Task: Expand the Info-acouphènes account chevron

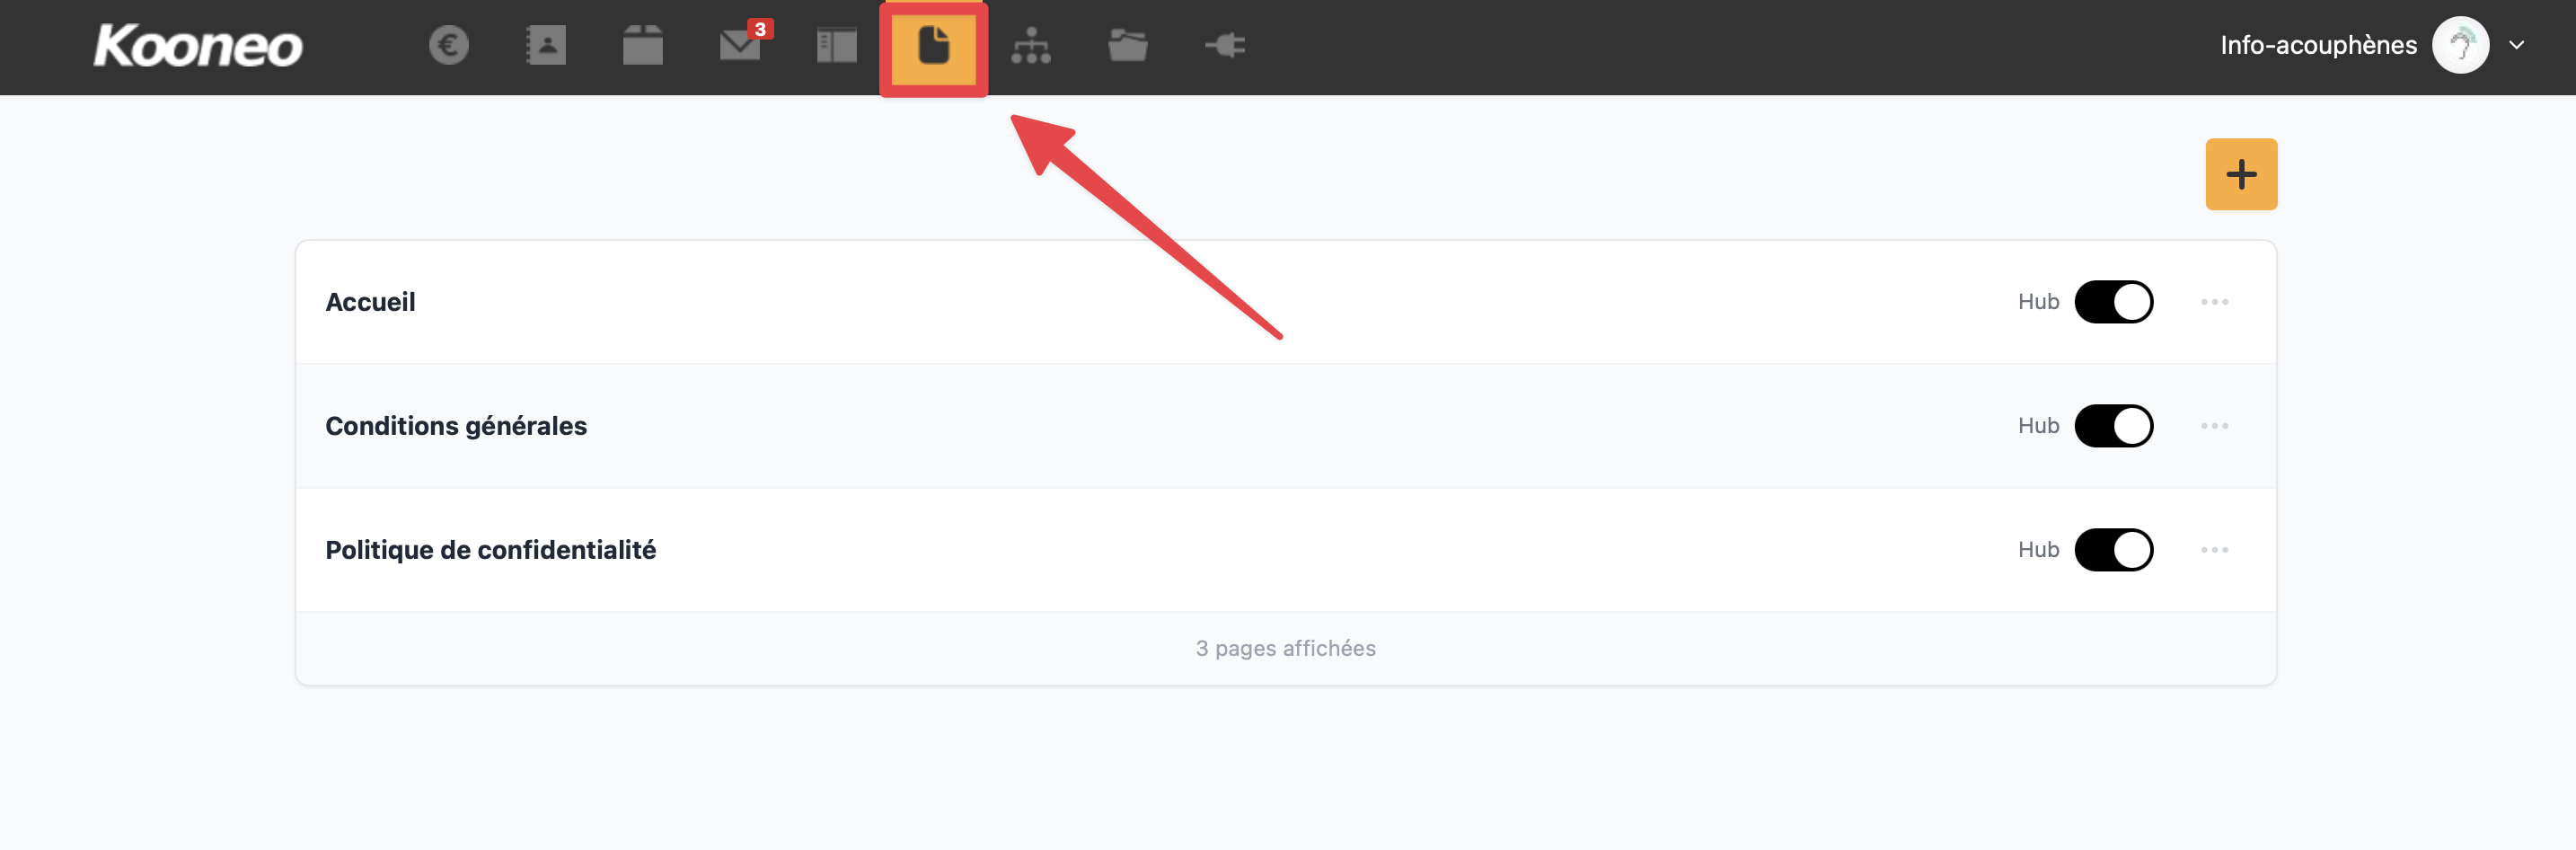Action: click(2517, 45)
